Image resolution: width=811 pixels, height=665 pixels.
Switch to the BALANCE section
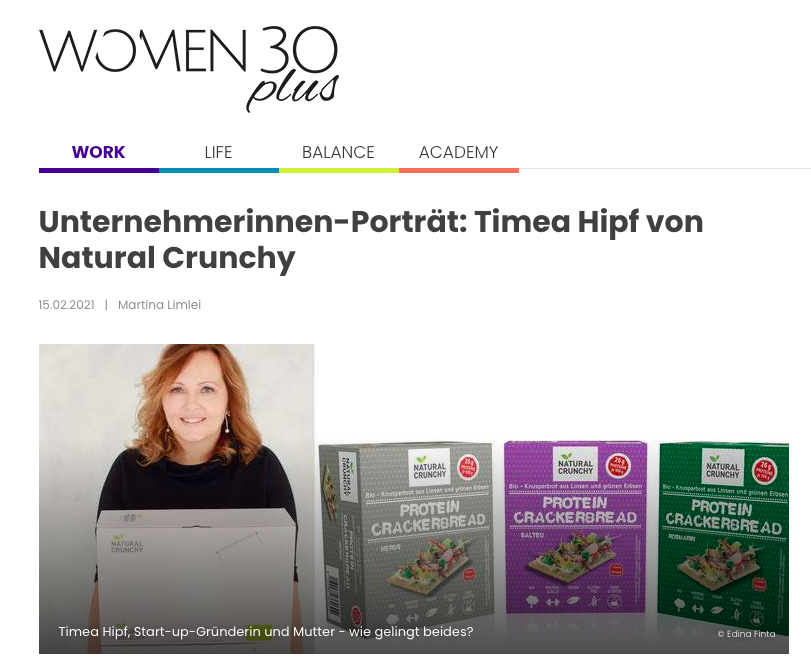point(338,152)
